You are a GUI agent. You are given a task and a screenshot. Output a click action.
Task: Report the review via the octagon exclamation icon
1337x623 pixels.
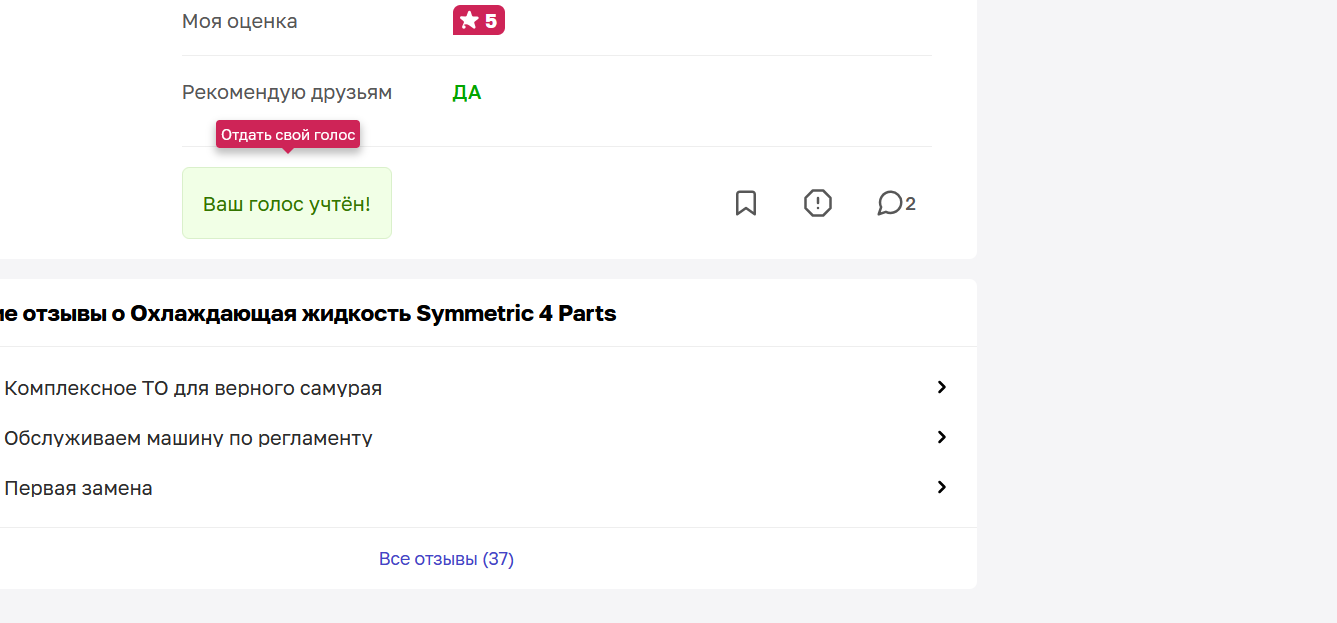(818, 203)
